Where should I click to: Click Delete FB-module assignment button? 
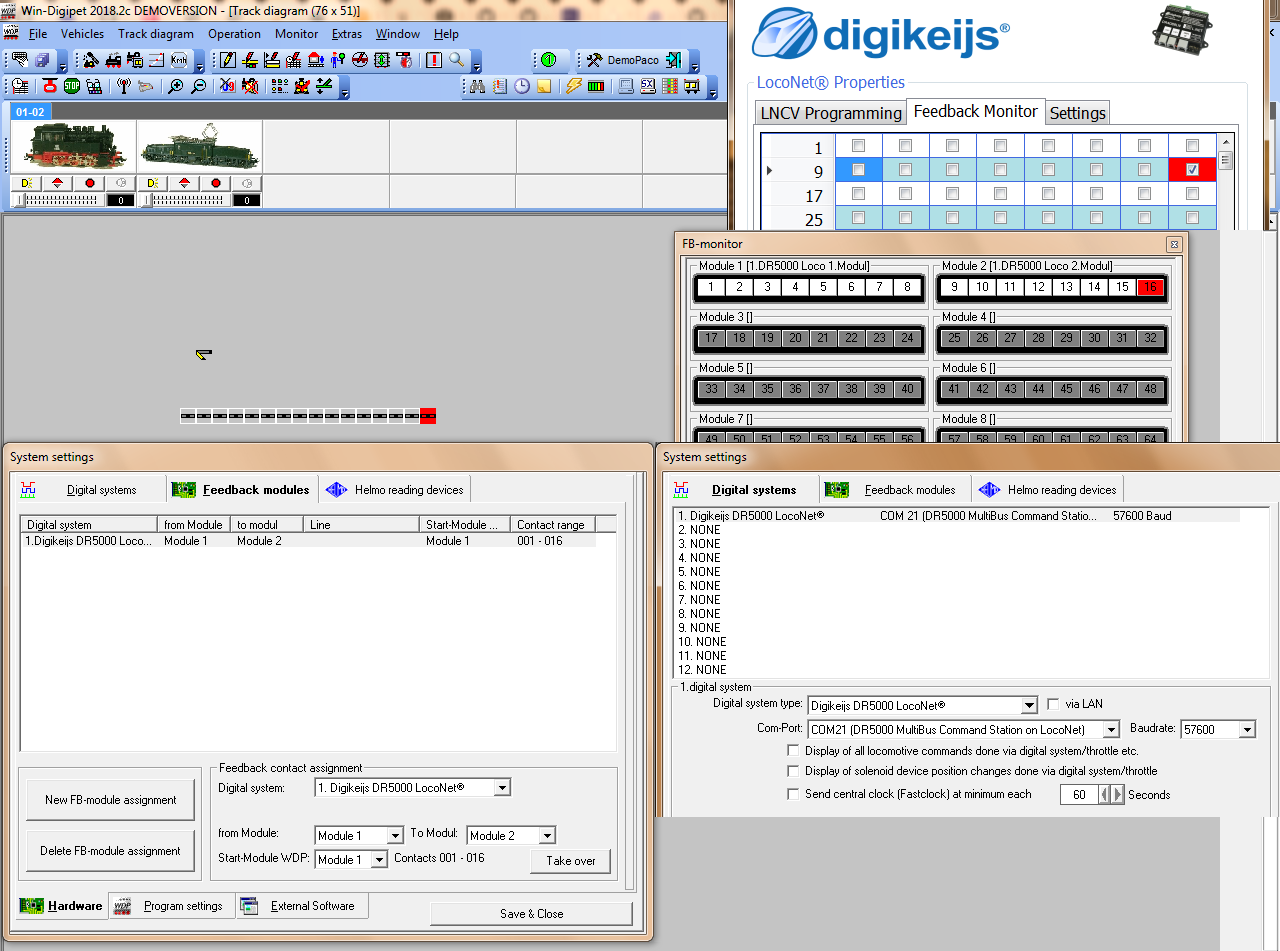111,851
